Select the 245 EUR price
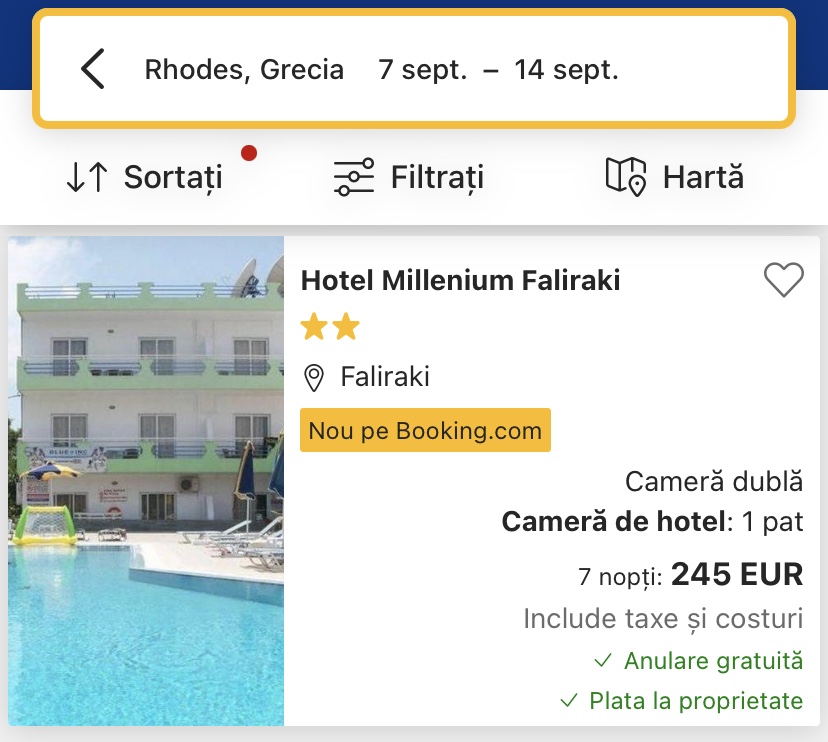The image size is (828, 742). [x=737, y=575]
